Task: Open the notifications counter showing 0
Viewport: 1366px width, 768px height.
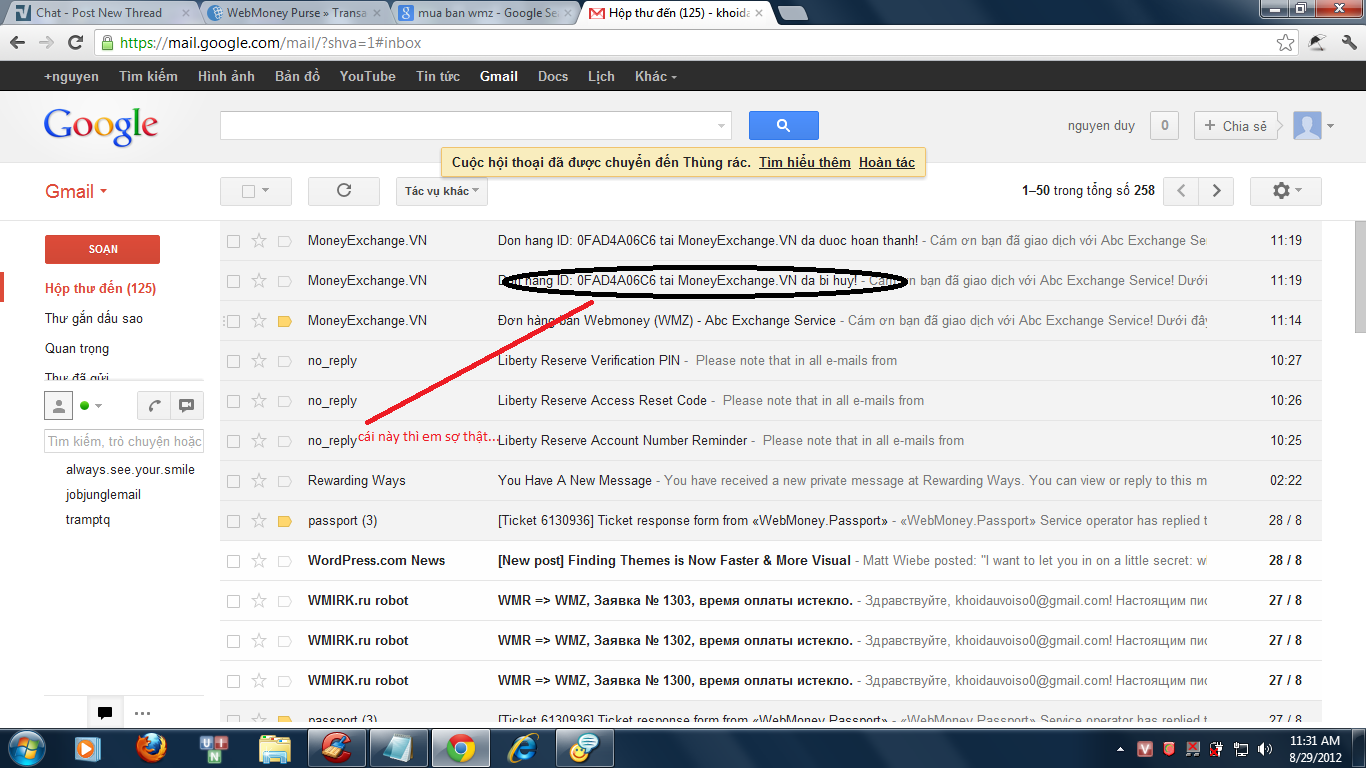Action: [1163, 126]
